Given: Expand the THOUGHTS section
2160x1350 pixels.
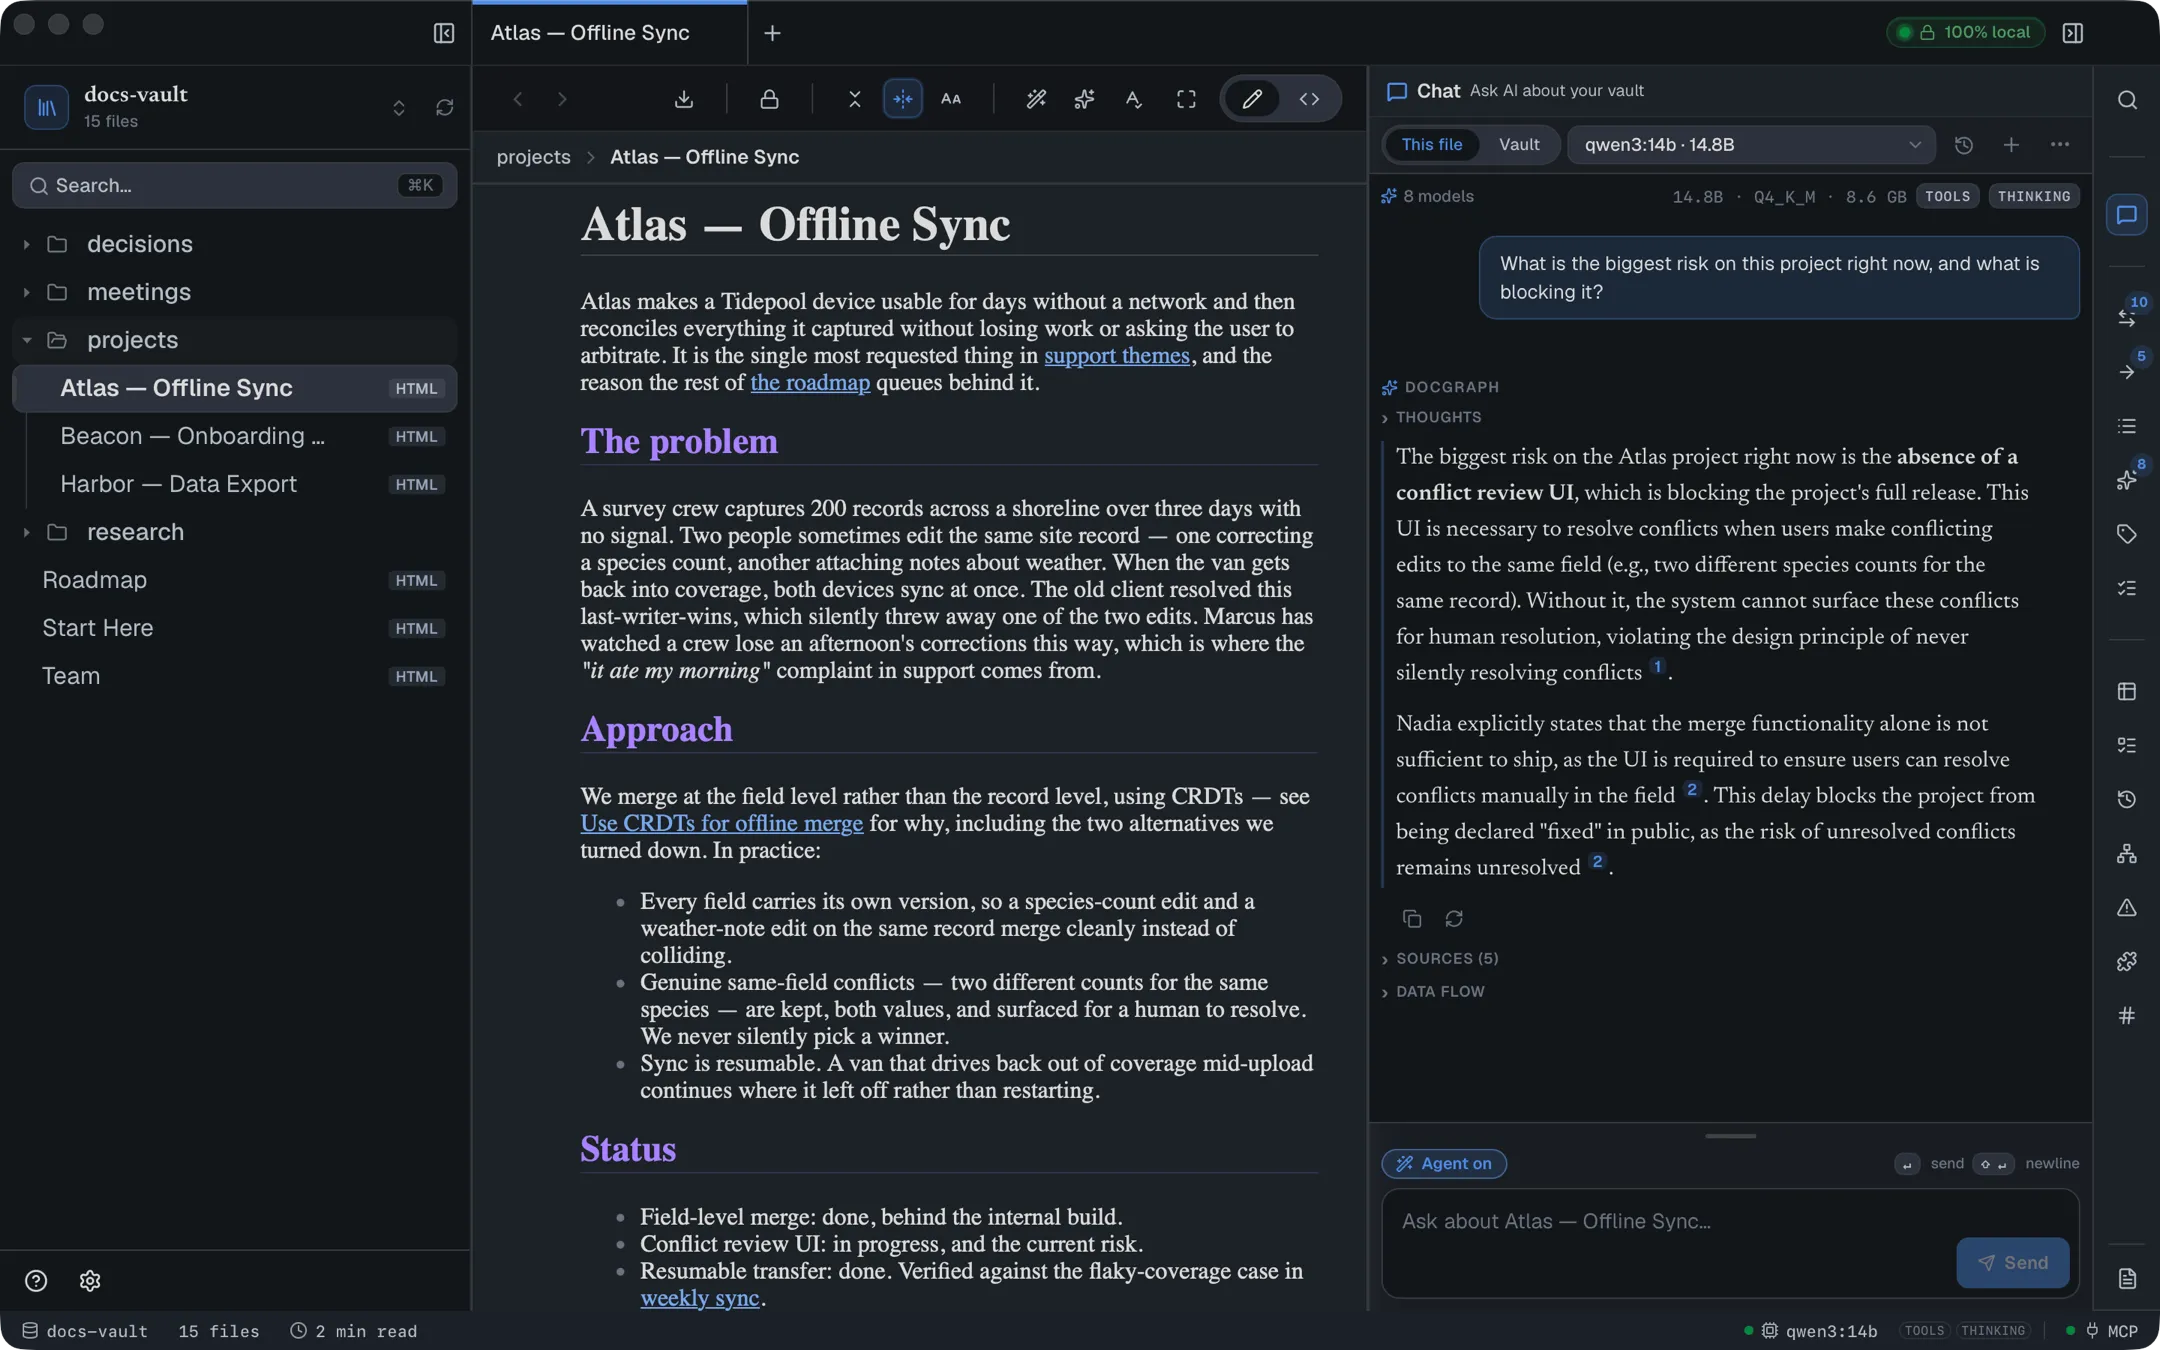Looking at the screenshot, I should pyautogui.click(x=1431, y=417).
